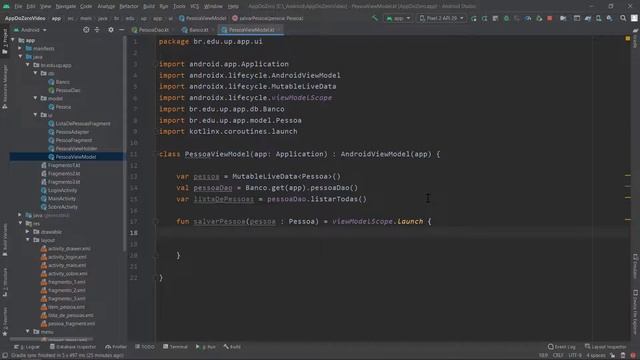The image size is (640, 360).
Task: Open the Build menu
Action: tap(149, 6)
